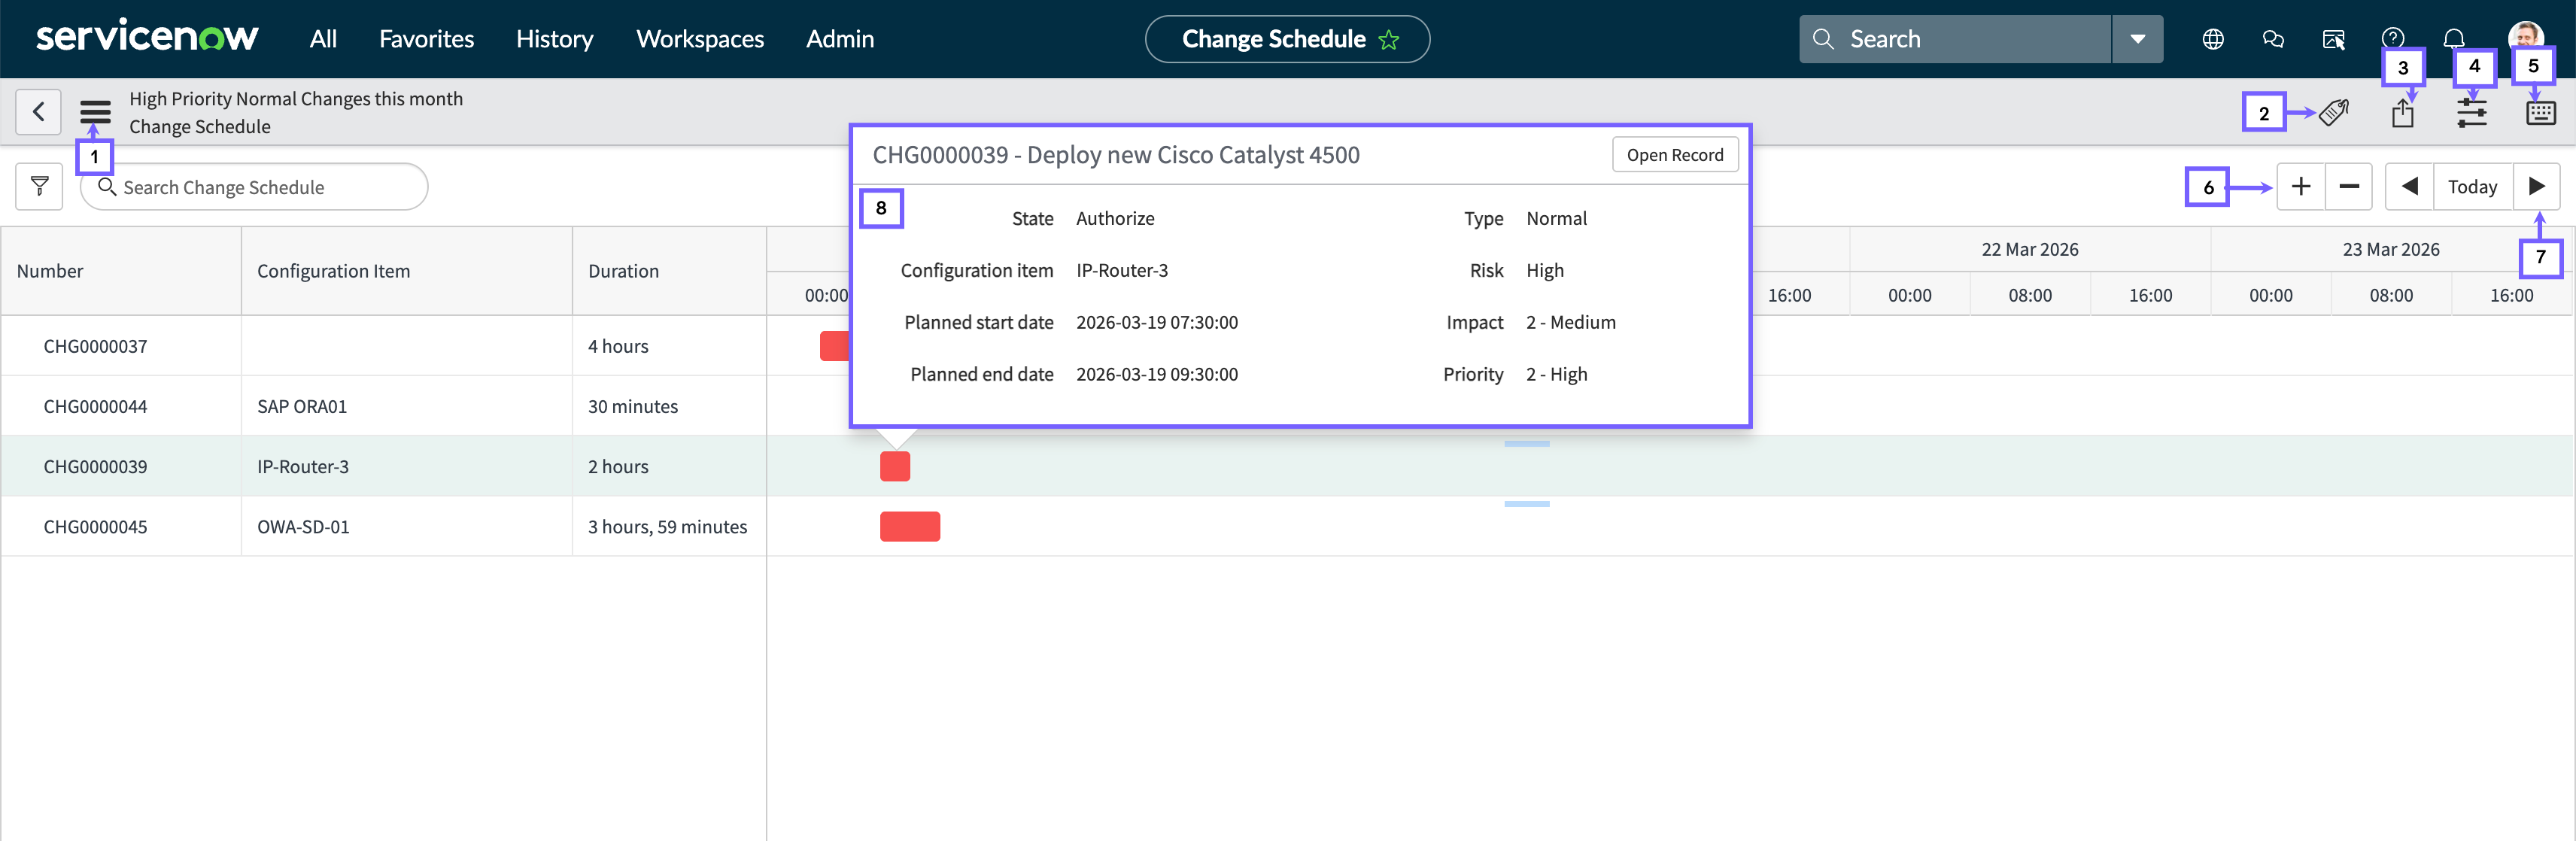Click the share schedule icon
This screenshot has height=841, width=2576.
pyautogui.click(x=2403, y=113)
